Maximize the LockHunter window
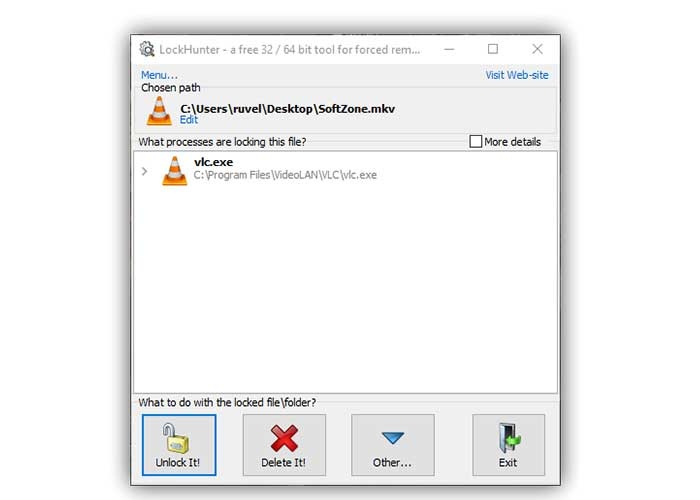700x500 pixels. [x=493, y=49]
